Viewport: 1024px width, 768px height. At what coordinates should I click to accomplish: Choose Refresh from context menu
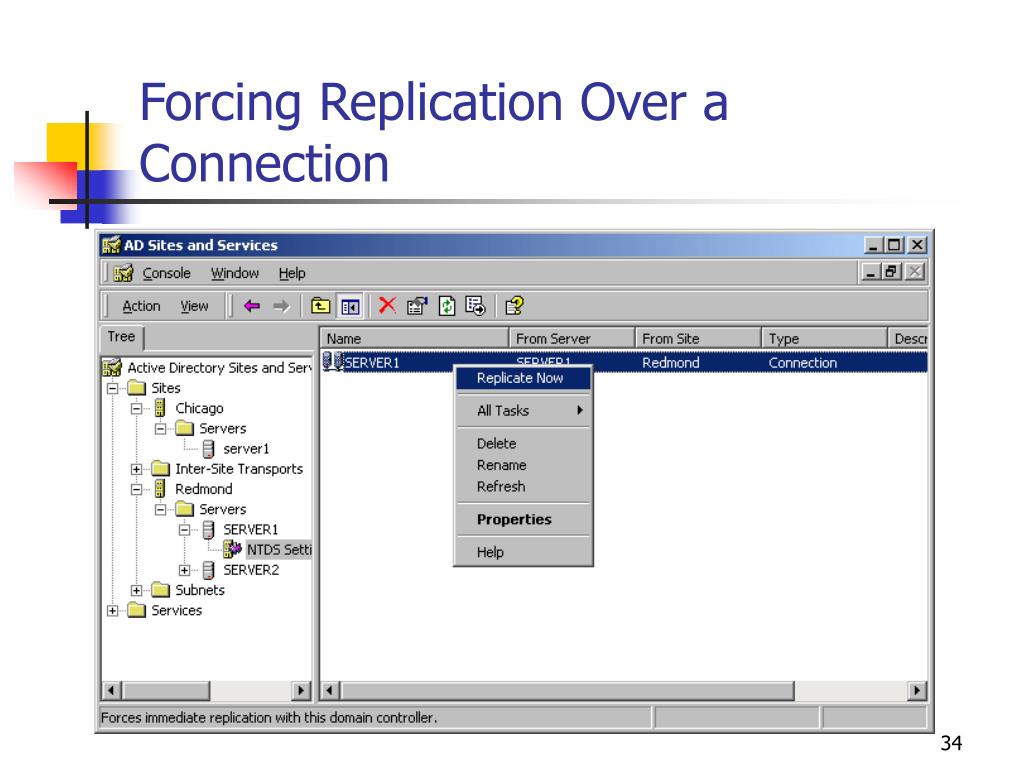click(x=523, y=487)
